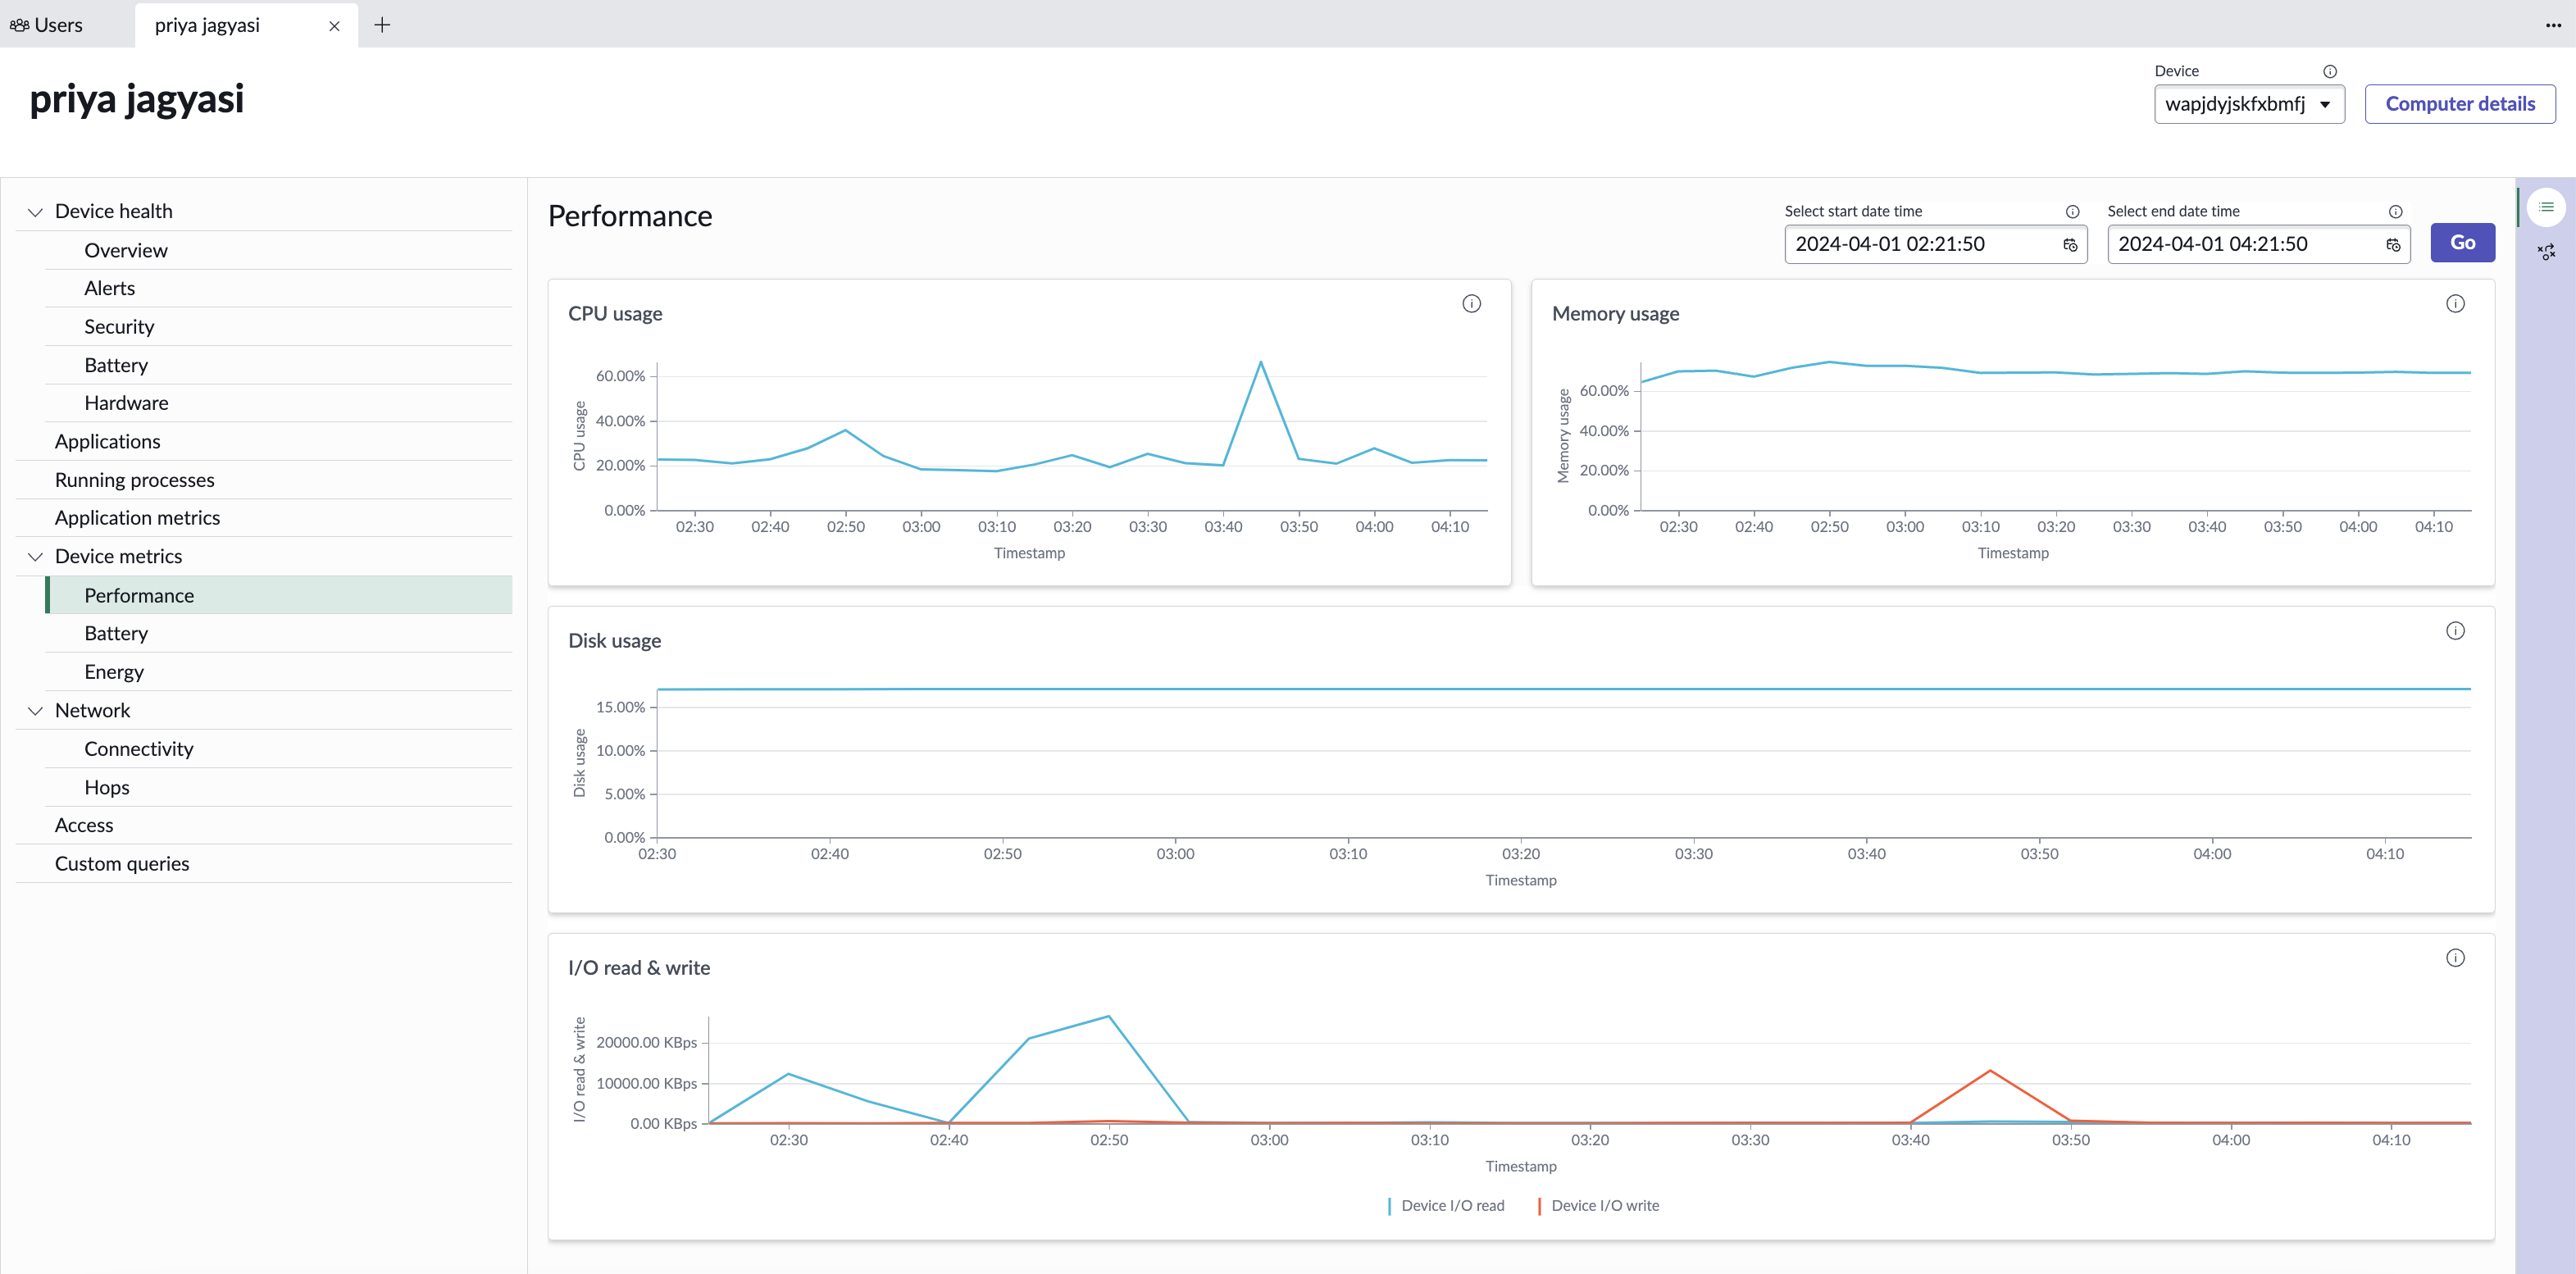Screen dimensions: 2576x1274
Task: Go to Applications section
Action: click(x=264, y=441)
